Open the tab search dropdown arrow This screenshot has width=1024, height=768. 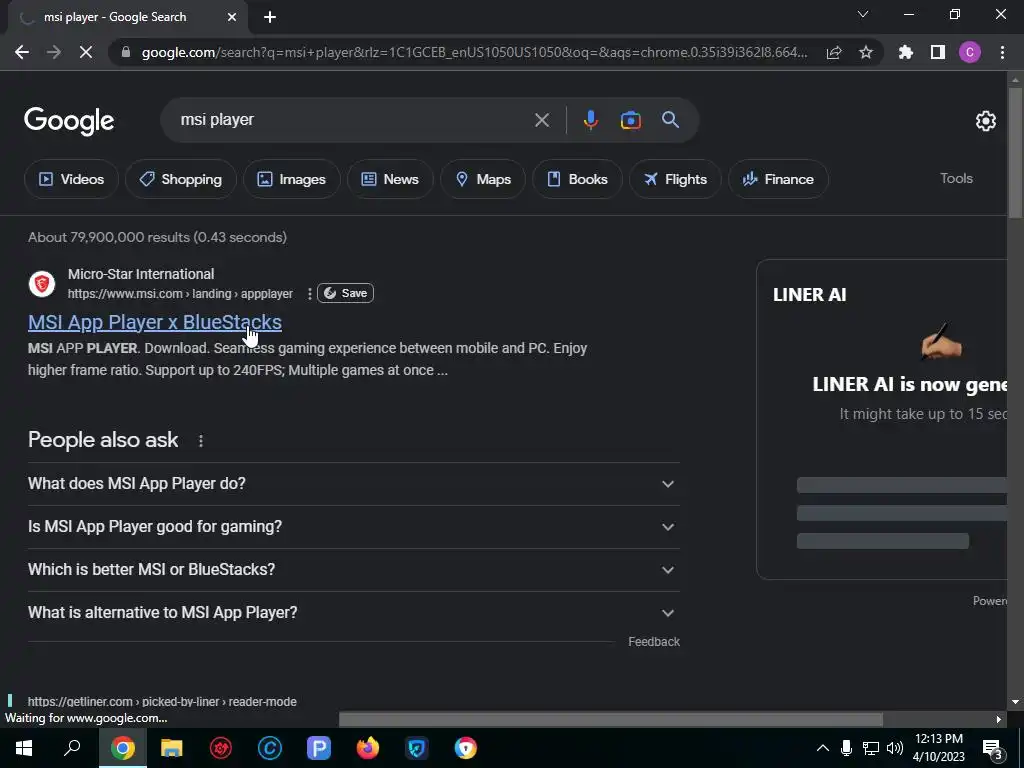point(863,14)
